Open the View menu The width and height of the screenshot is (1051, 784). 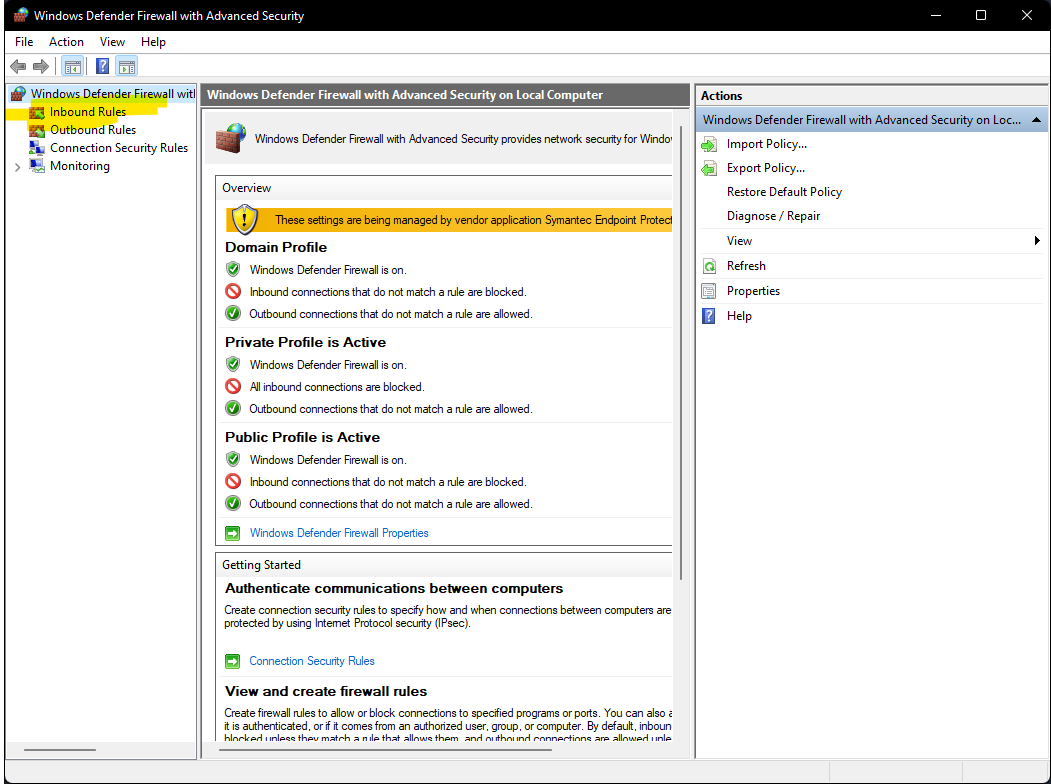[x=112, y=42]
